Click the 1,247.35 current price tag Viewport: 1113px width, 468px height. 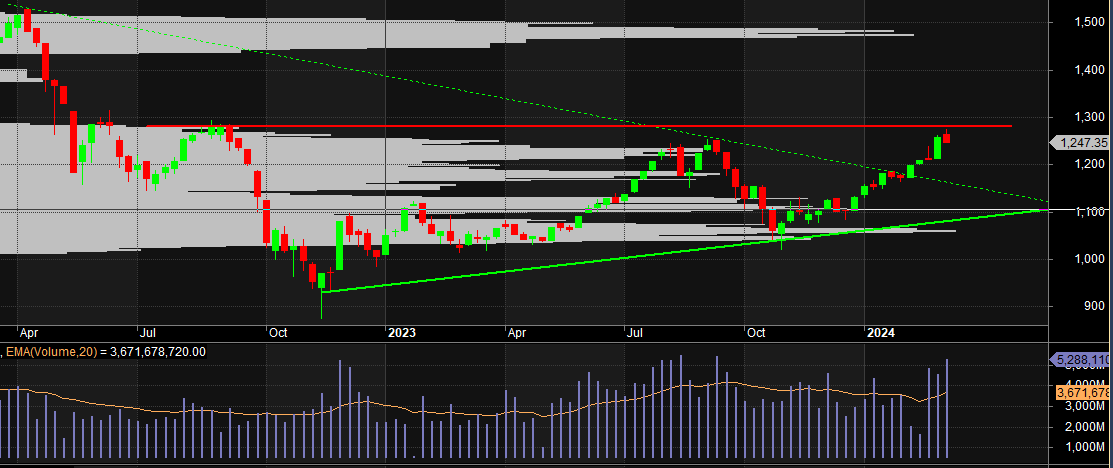tap(1083, 143)
